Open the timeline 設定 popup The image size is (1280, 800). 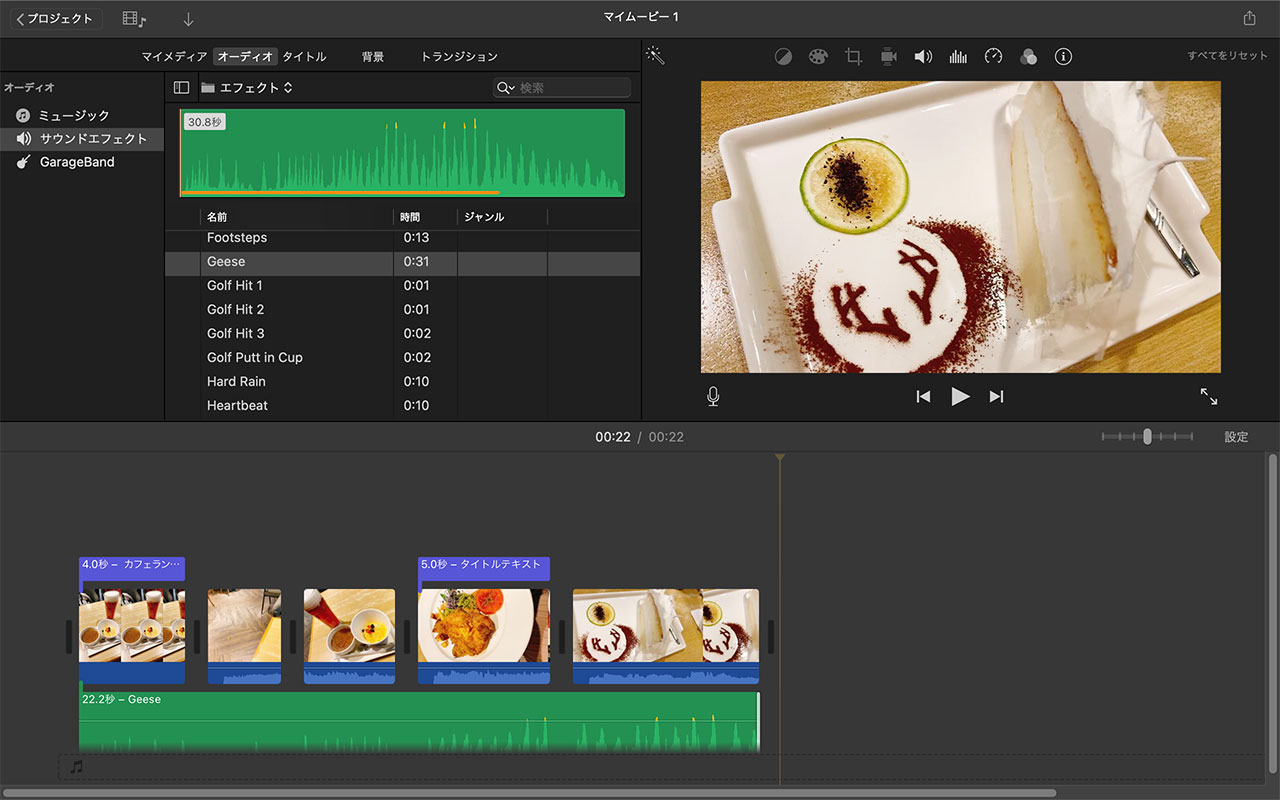1236,437
